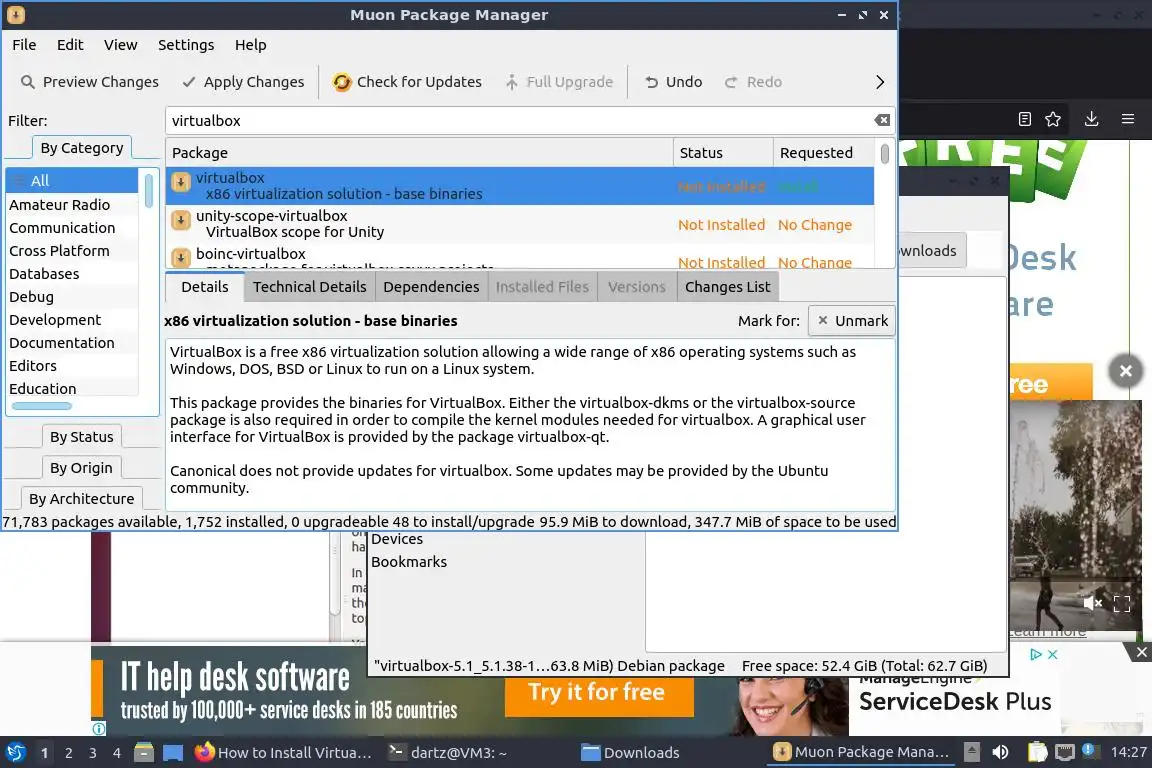Click the Full Upgrade arrow icon

[x=511, y=82]
